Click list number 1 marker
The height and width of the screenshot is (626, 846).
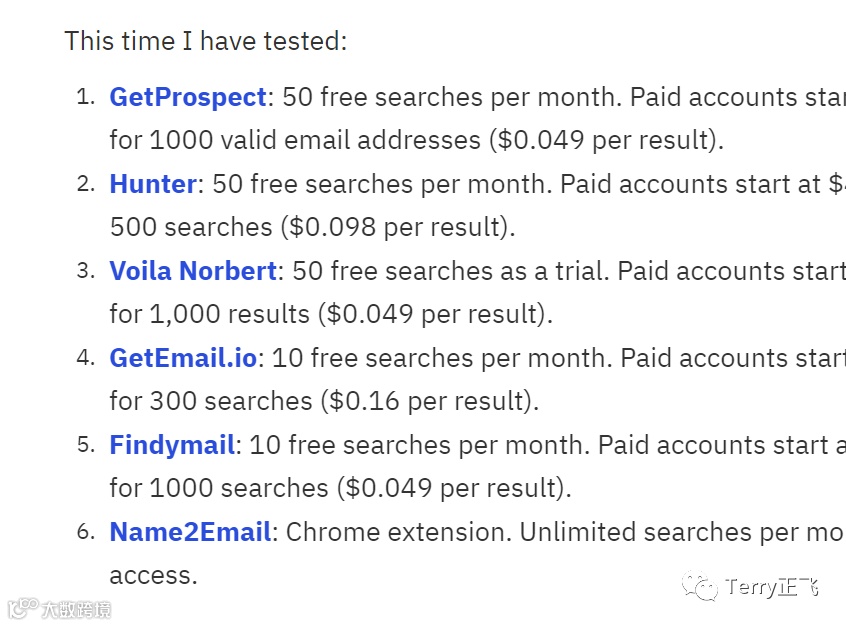pyautogui.click(x=86, y=97)
